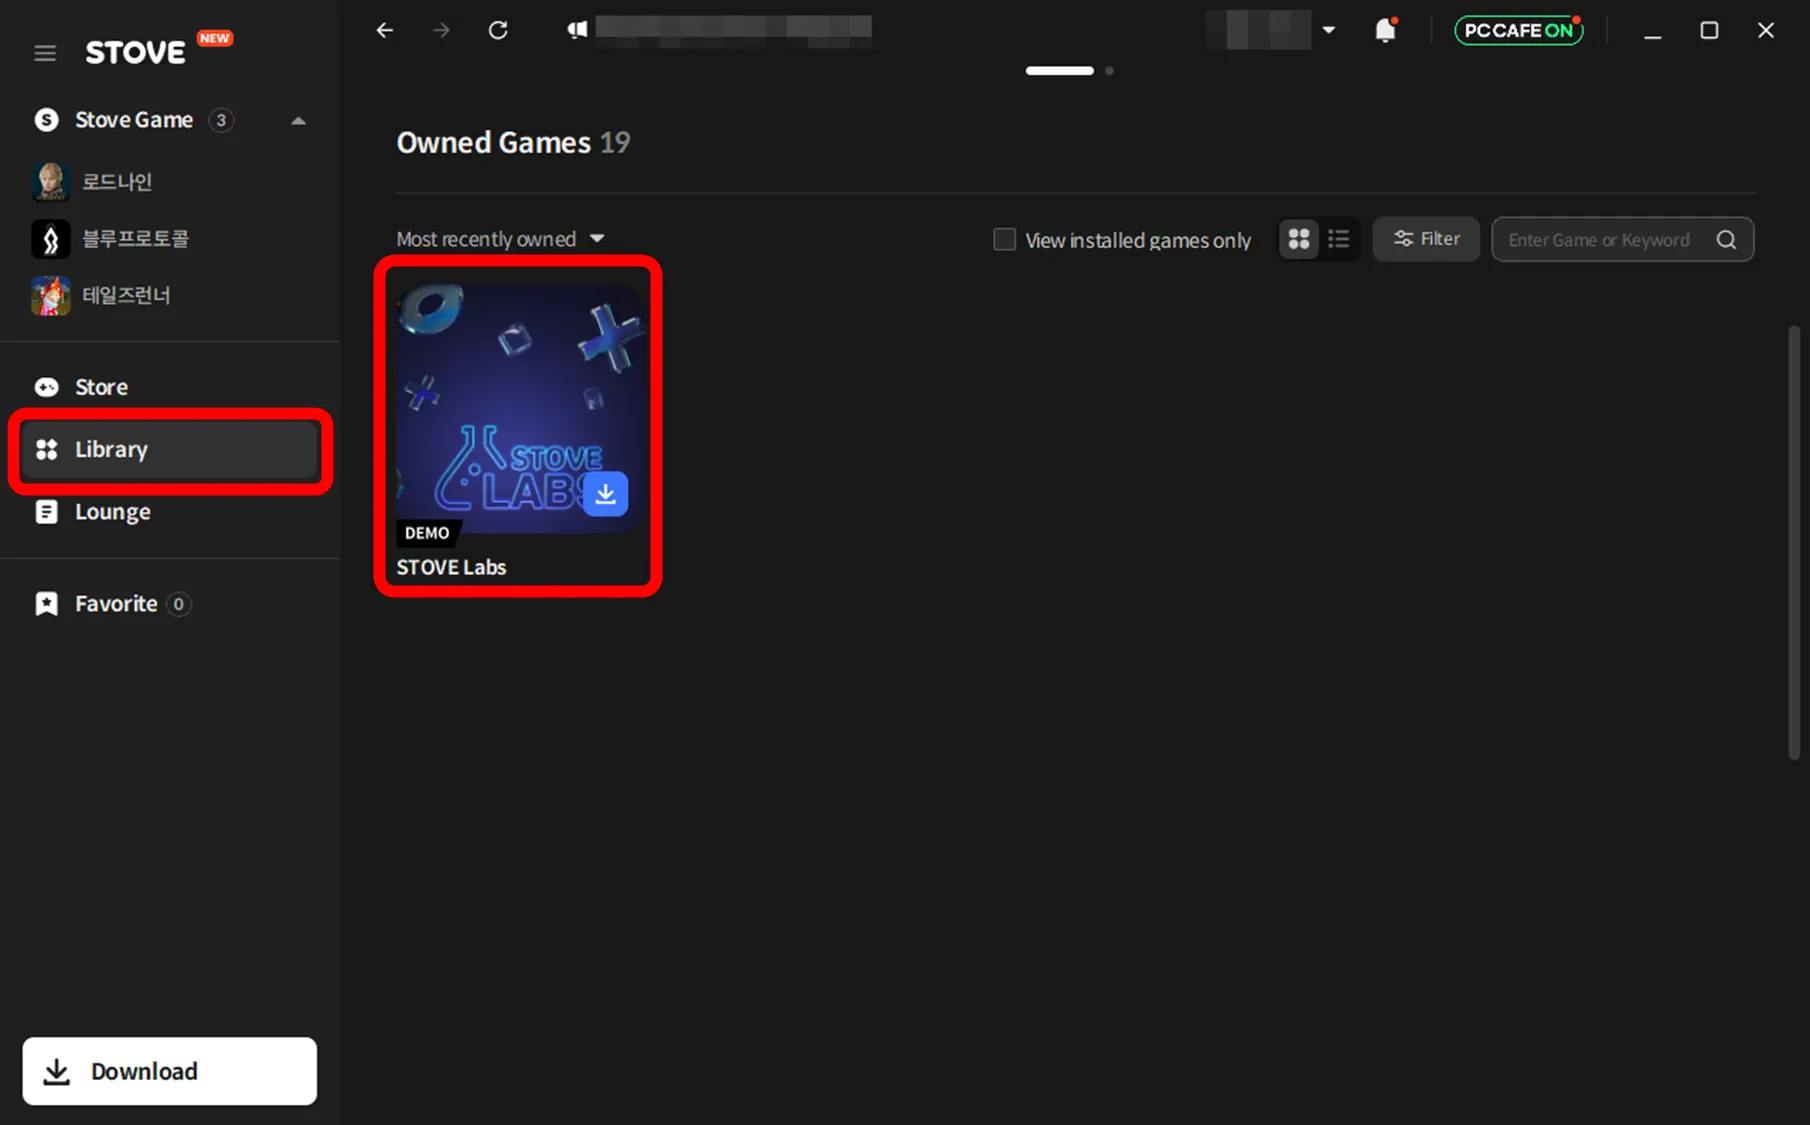Maximize the STOVE window

(1709, 30)
